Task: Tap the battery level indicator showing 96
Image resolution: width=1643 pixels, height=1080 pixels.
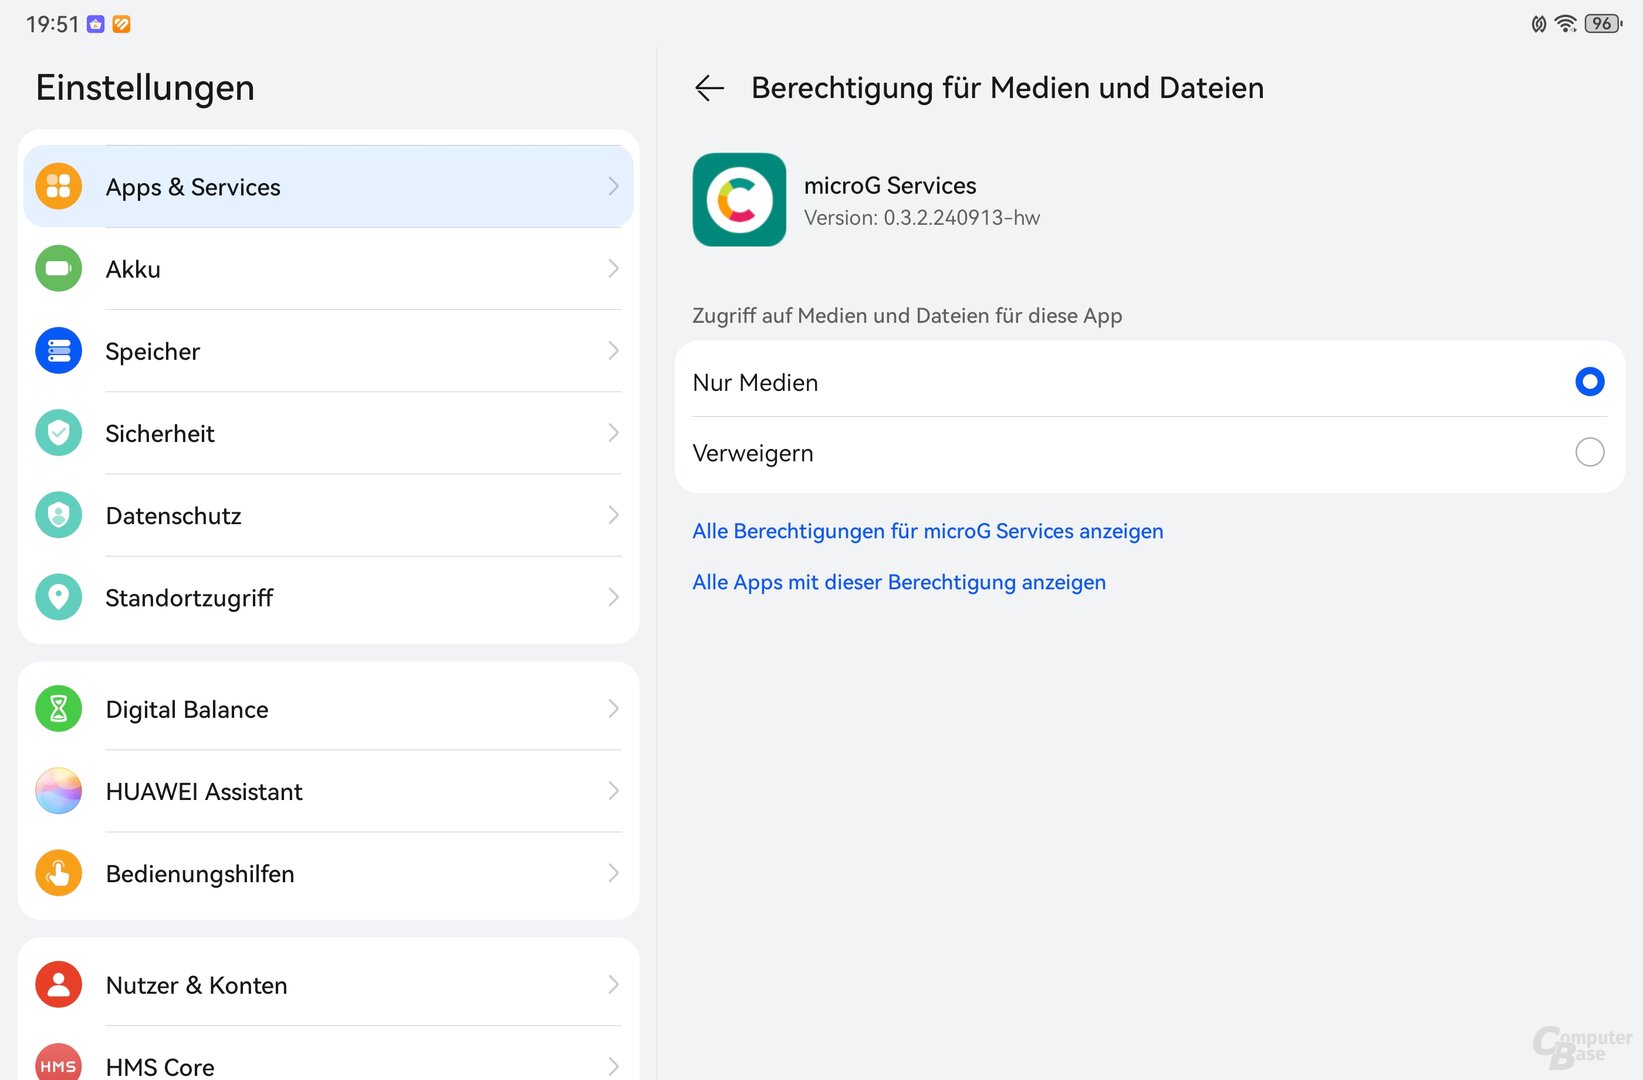Action: (x=1603, y=24)
